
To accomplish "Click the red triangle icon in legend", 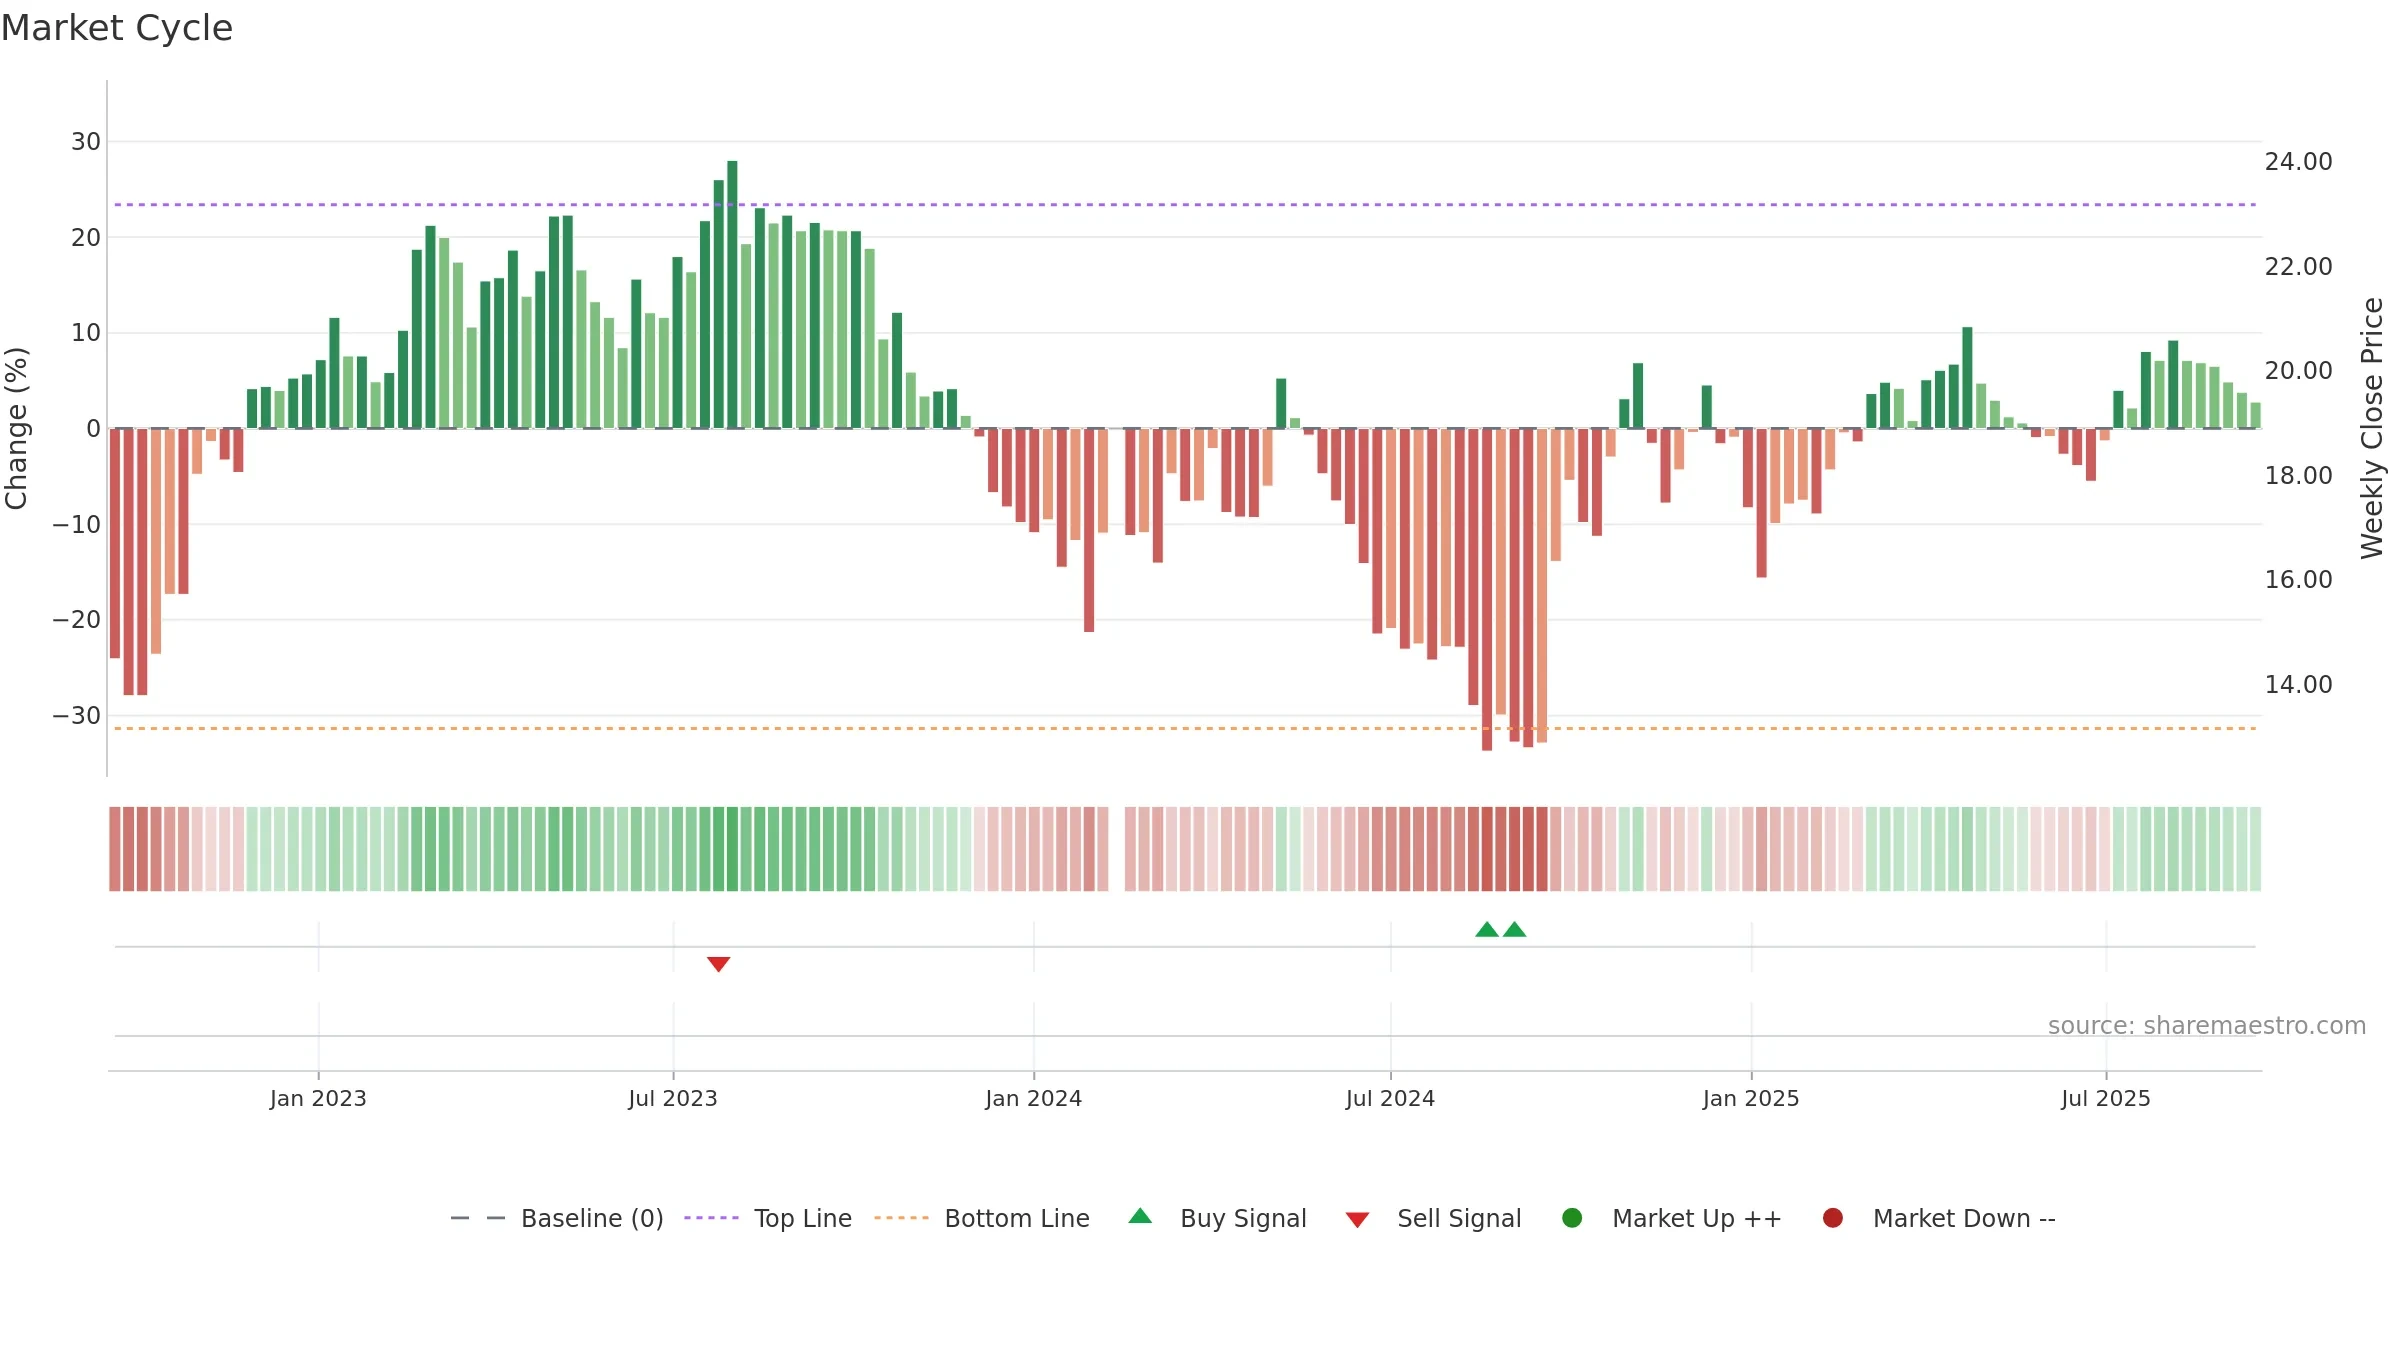I will (x=1357, y=1220).
